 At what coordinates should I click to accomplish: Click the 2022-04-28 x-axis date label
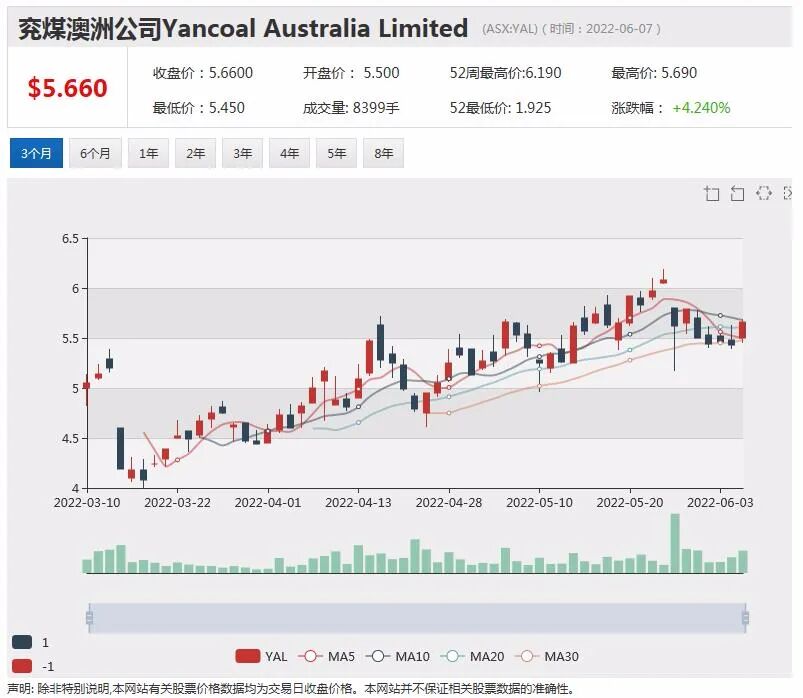tap(449, 502)
